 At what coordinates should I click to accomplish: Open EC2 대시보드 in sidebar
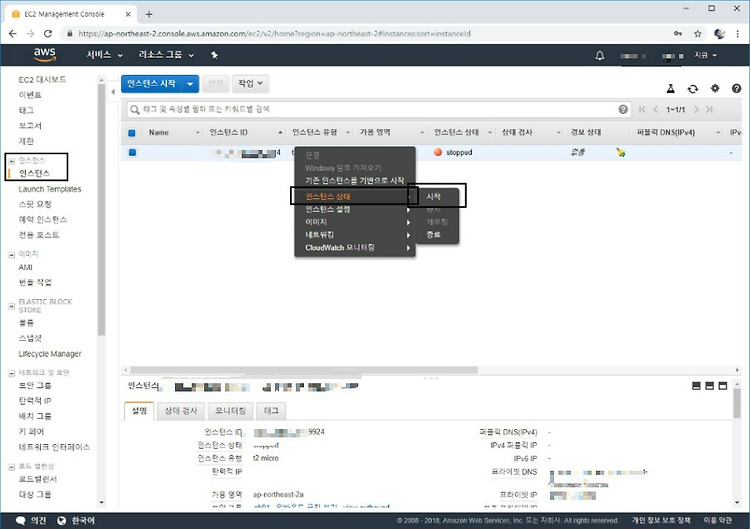tap(43, 79)
